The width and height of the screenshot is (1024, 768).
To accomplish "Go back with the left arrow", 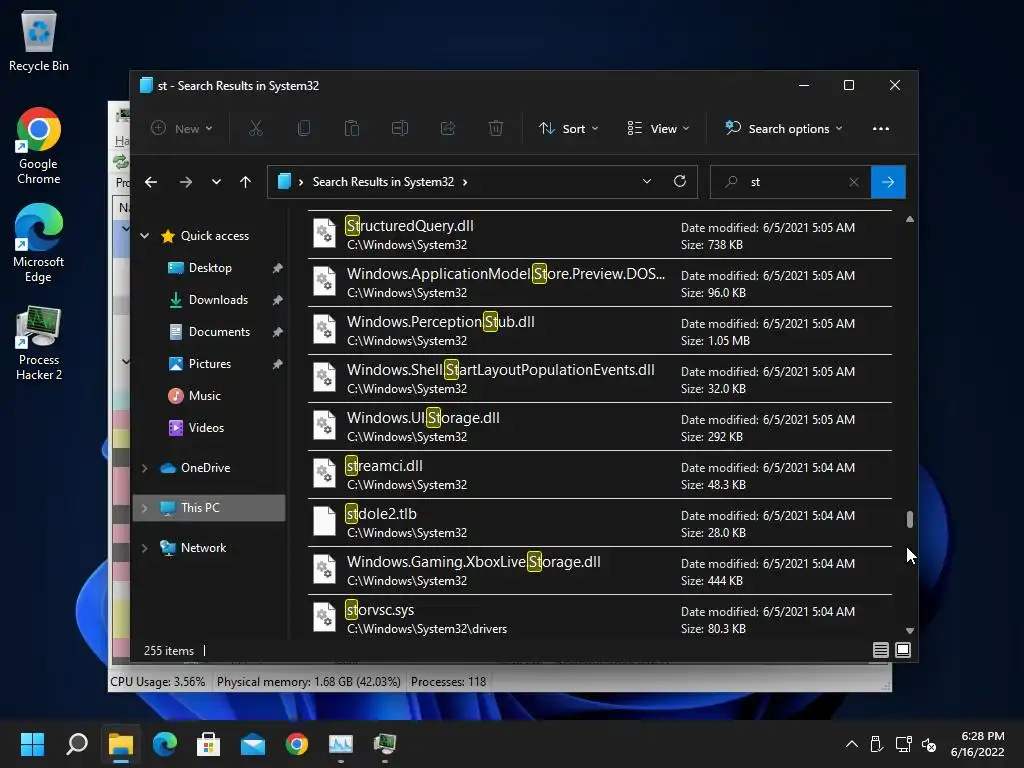I will (x=151, y=182).
